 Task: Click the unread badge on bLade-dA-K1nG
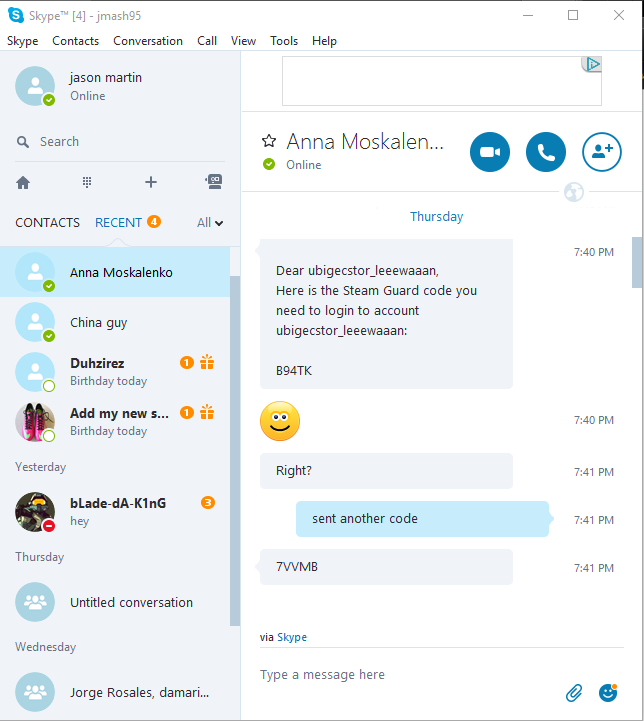pos(208,503)
